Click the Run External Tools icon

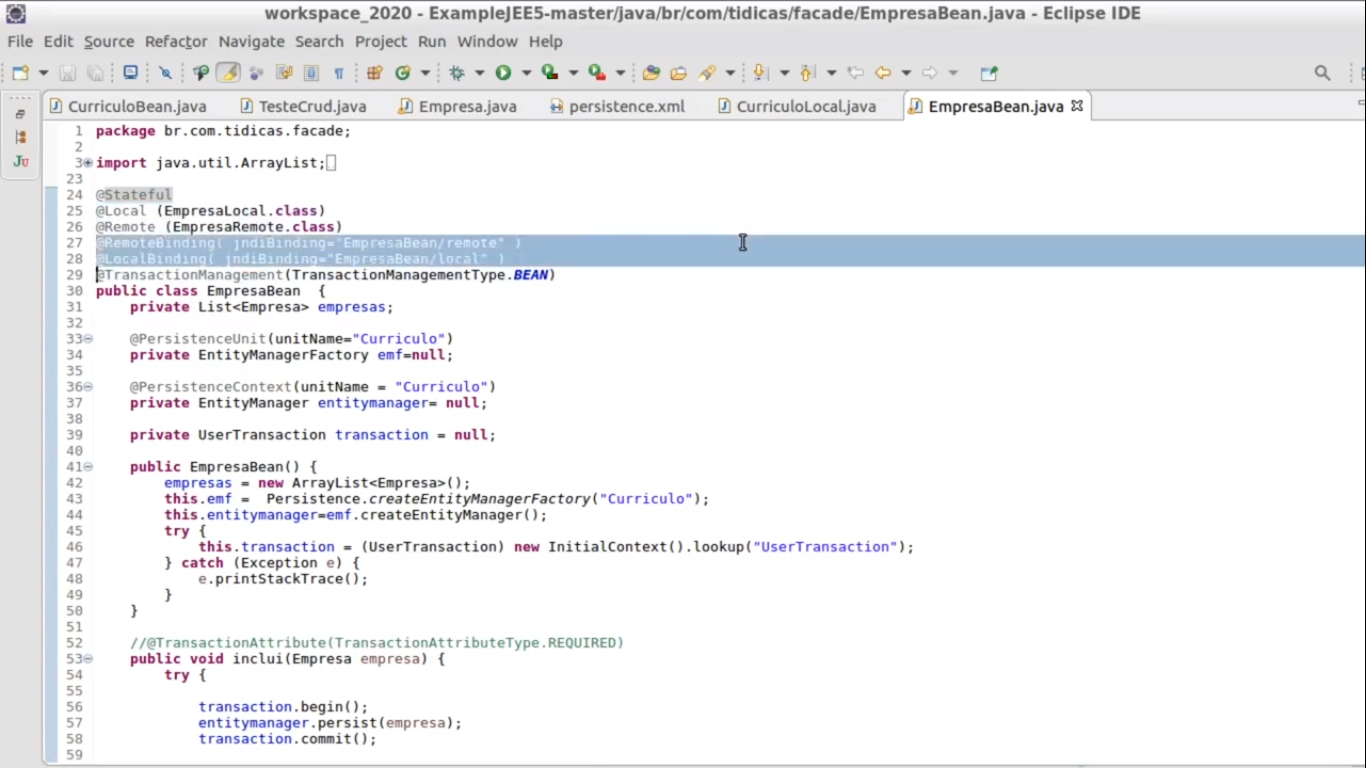click(597, 73)
